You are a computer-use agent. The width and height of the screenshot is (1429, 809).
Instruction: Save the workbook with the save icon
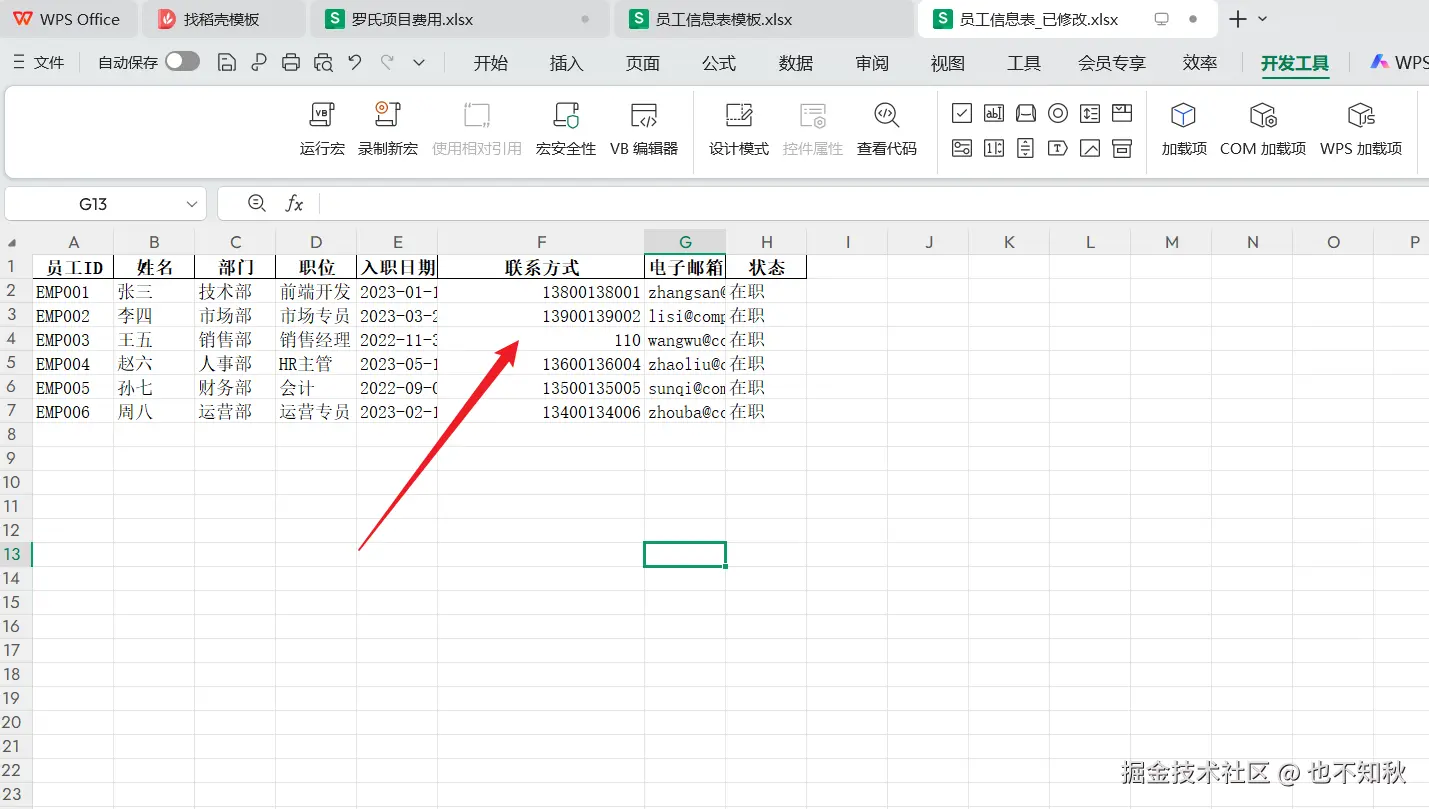click(227, 63)
